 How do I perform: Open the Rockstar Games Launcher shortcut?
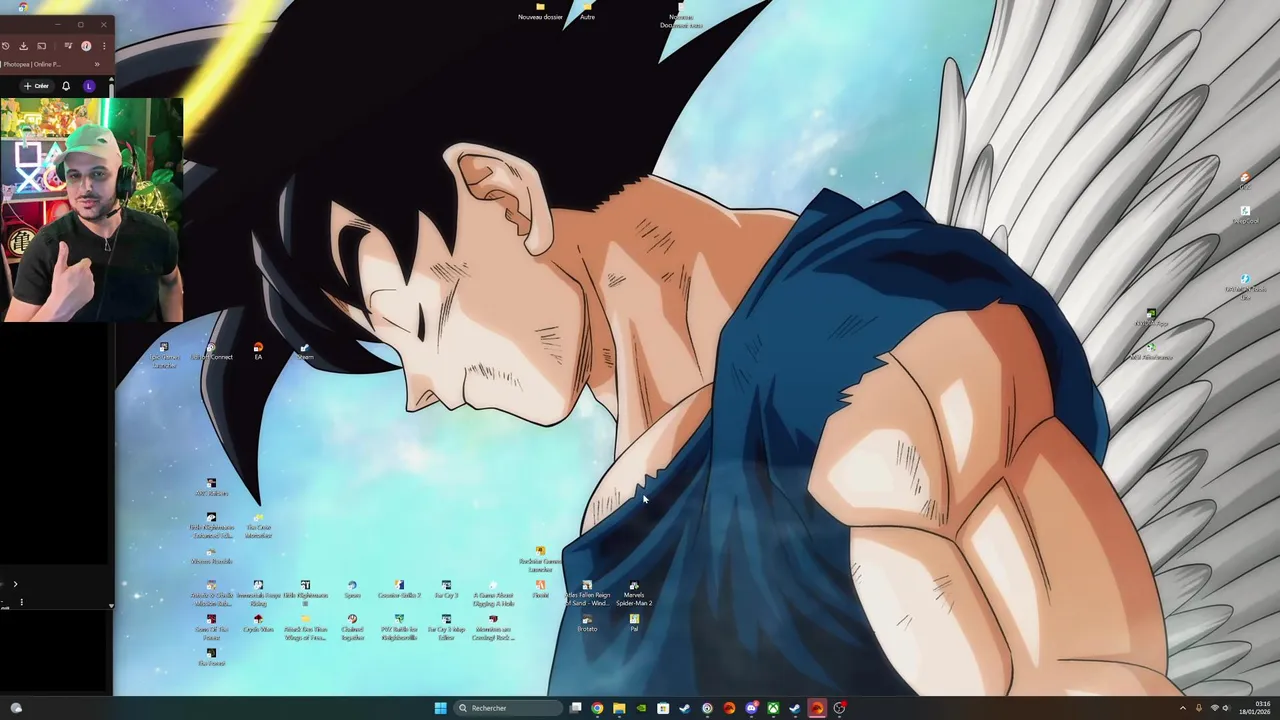pos(540,560)
